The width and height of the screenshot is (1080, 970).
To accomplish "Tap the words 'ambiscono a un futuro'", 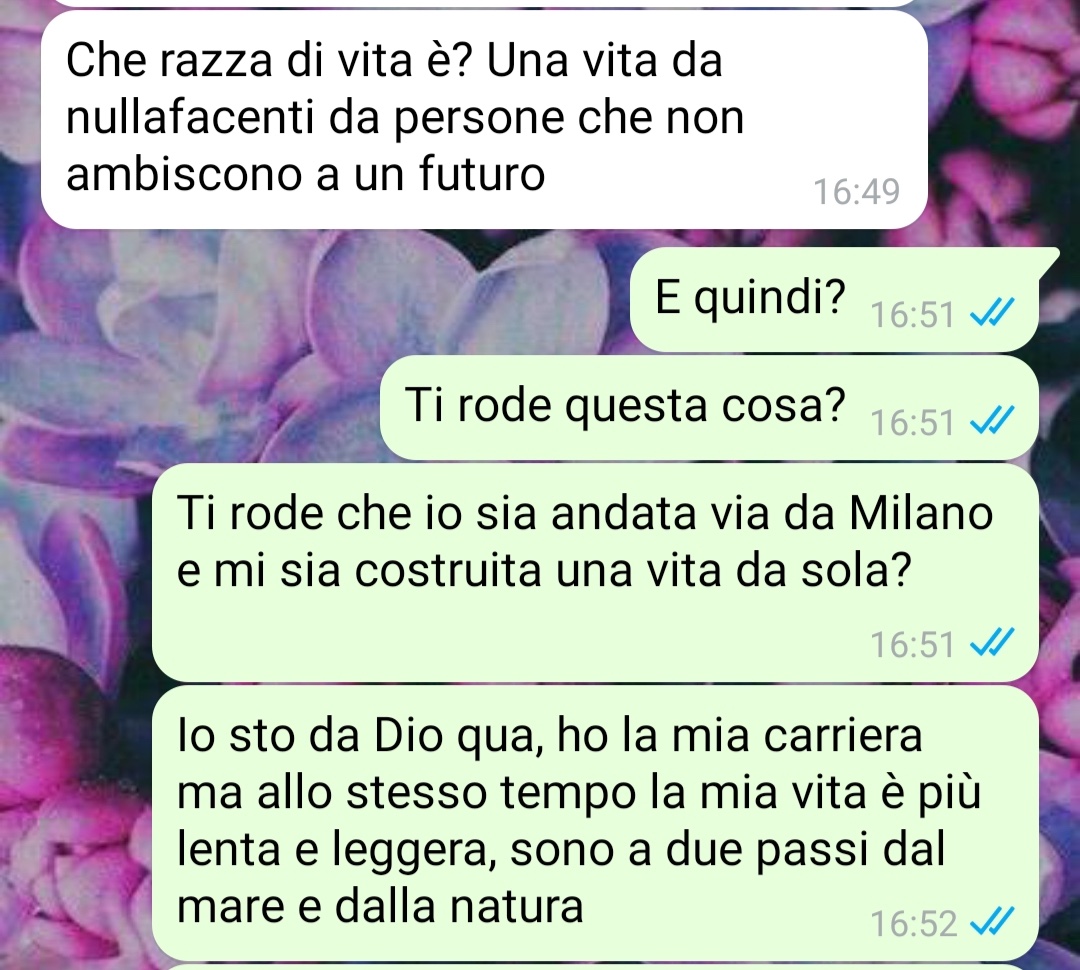I will [306, 174].
